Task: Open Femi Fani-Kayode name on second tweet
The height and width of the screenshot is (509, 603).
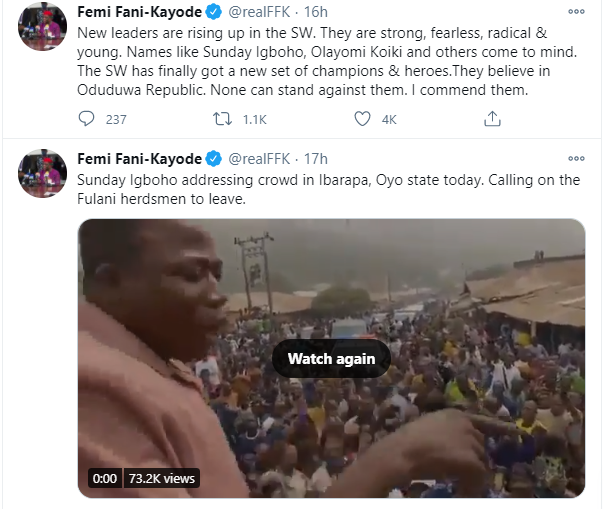Action: click(x=138, y=158)
